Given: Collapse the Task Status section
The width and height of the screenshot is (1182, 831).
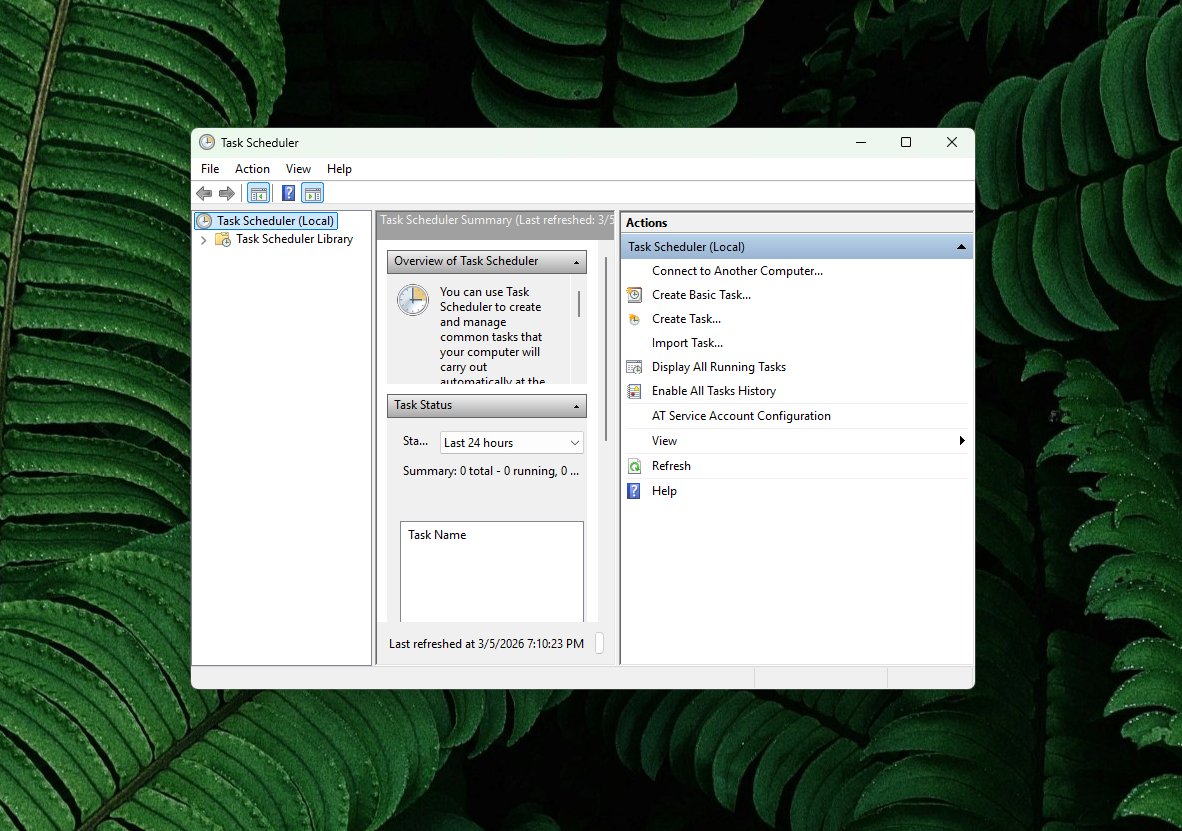Looking at the screenshot, I should [x=576, y=406].
